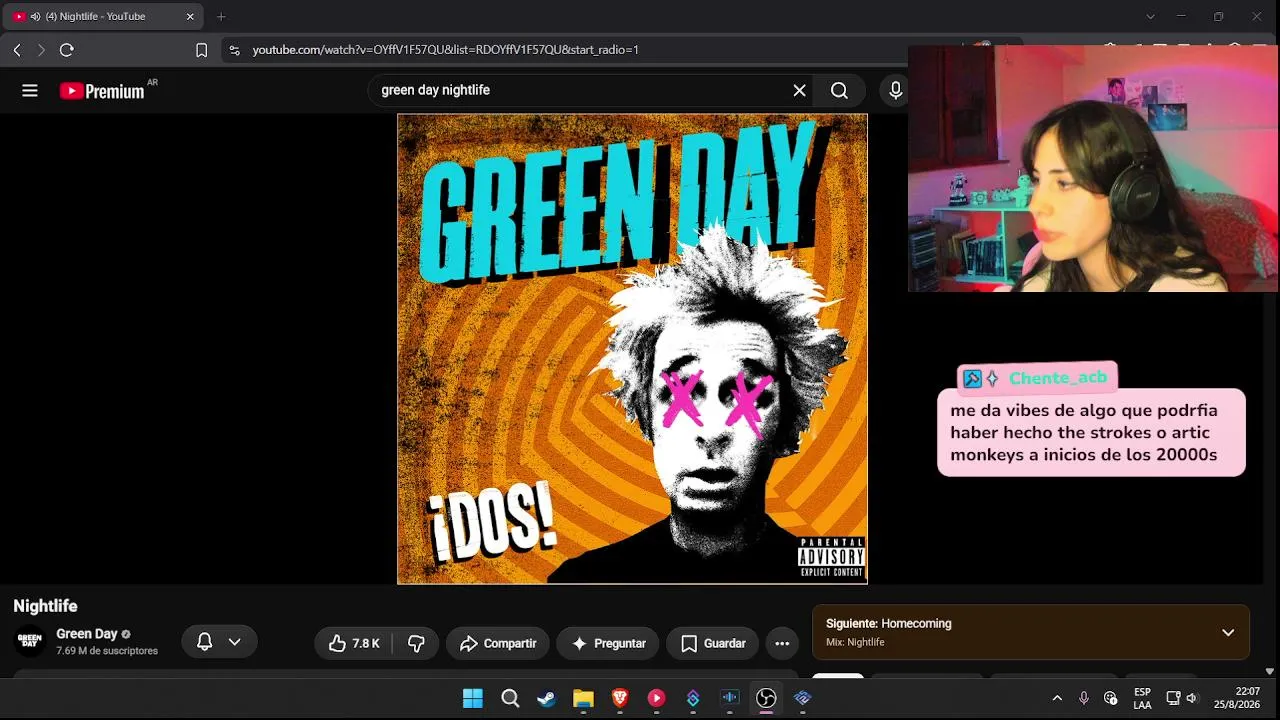Screen dimensions: 1280x720
Task: Switch to Brave browser in taskbar
Action: (620, 698)
